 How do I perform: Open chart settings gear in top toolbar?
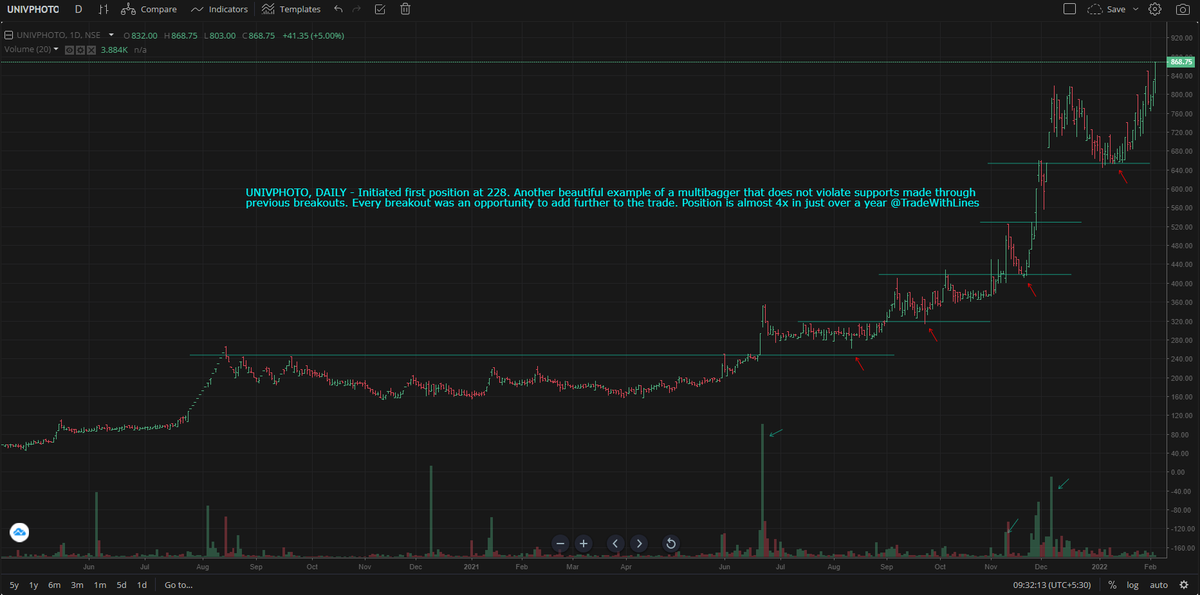(x=1155, y=9)
